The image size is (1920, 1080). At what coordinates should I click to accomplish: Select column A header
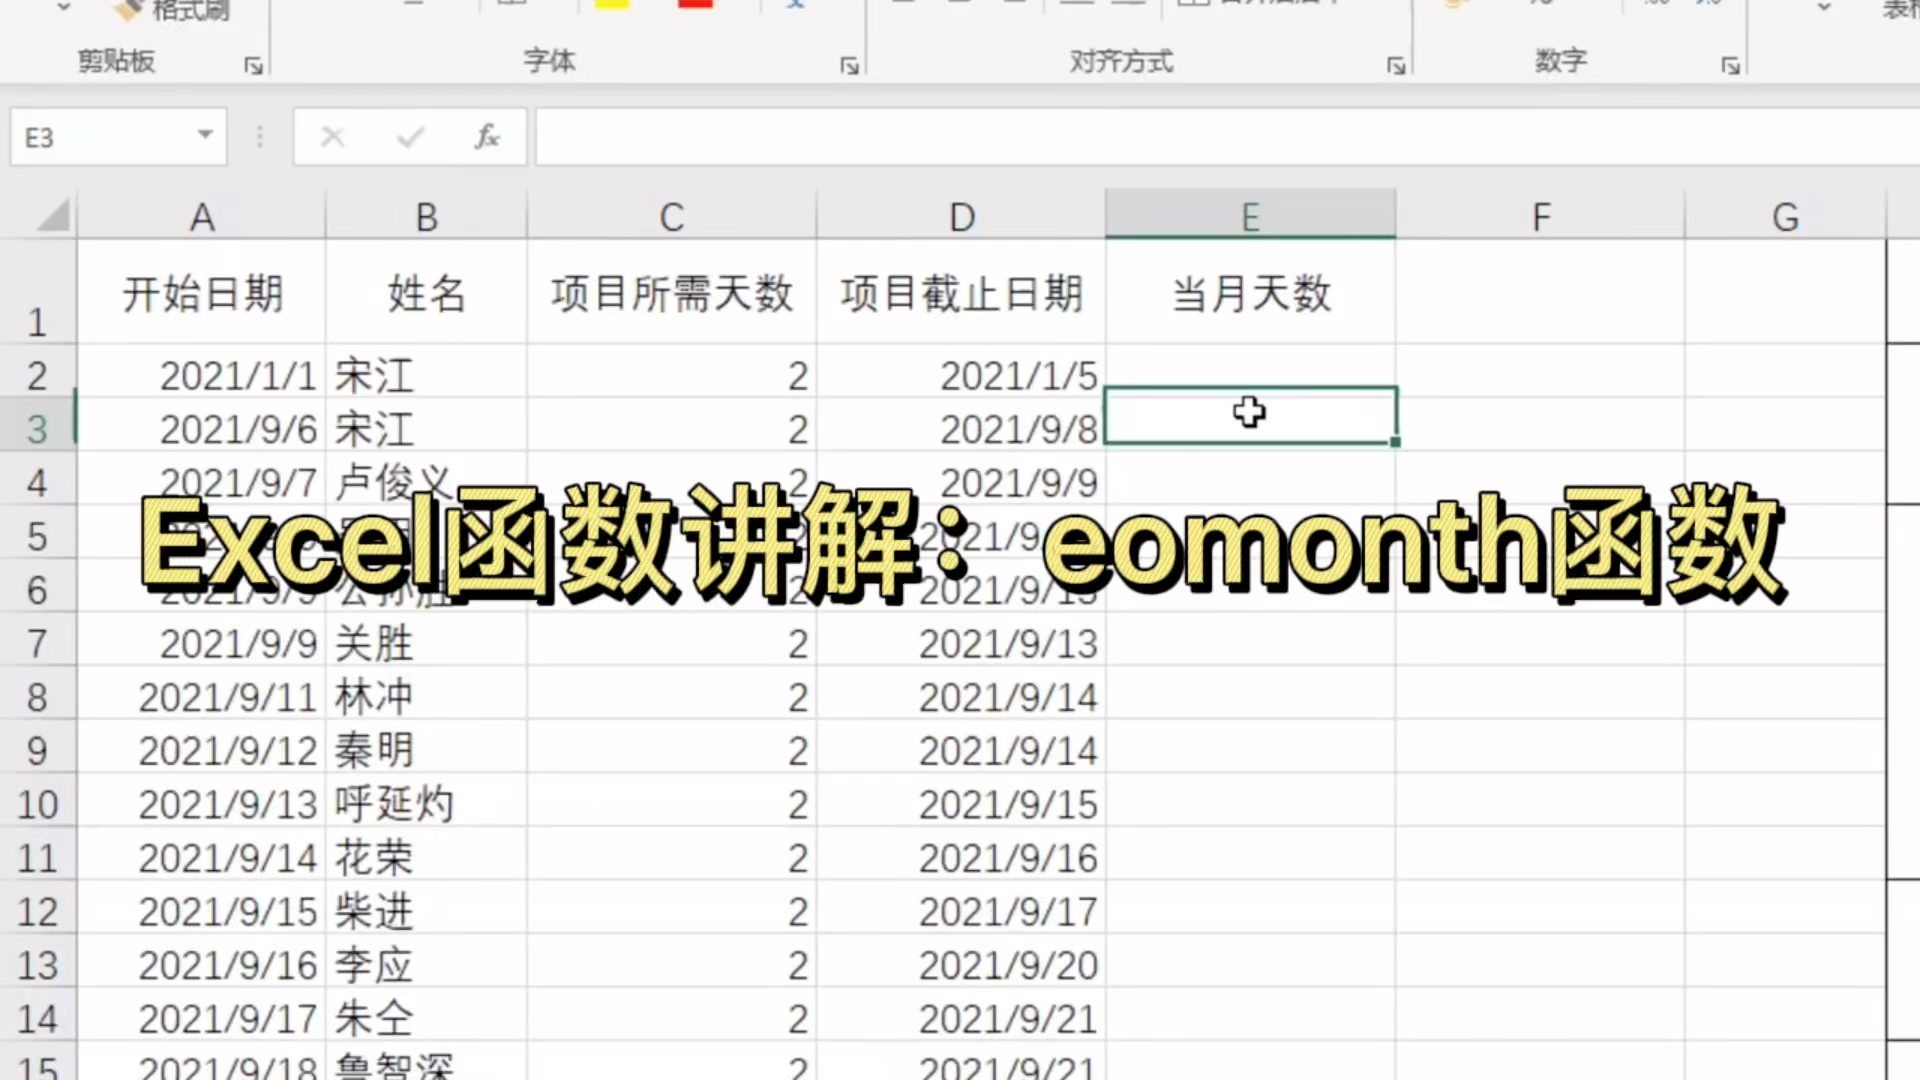202,216
